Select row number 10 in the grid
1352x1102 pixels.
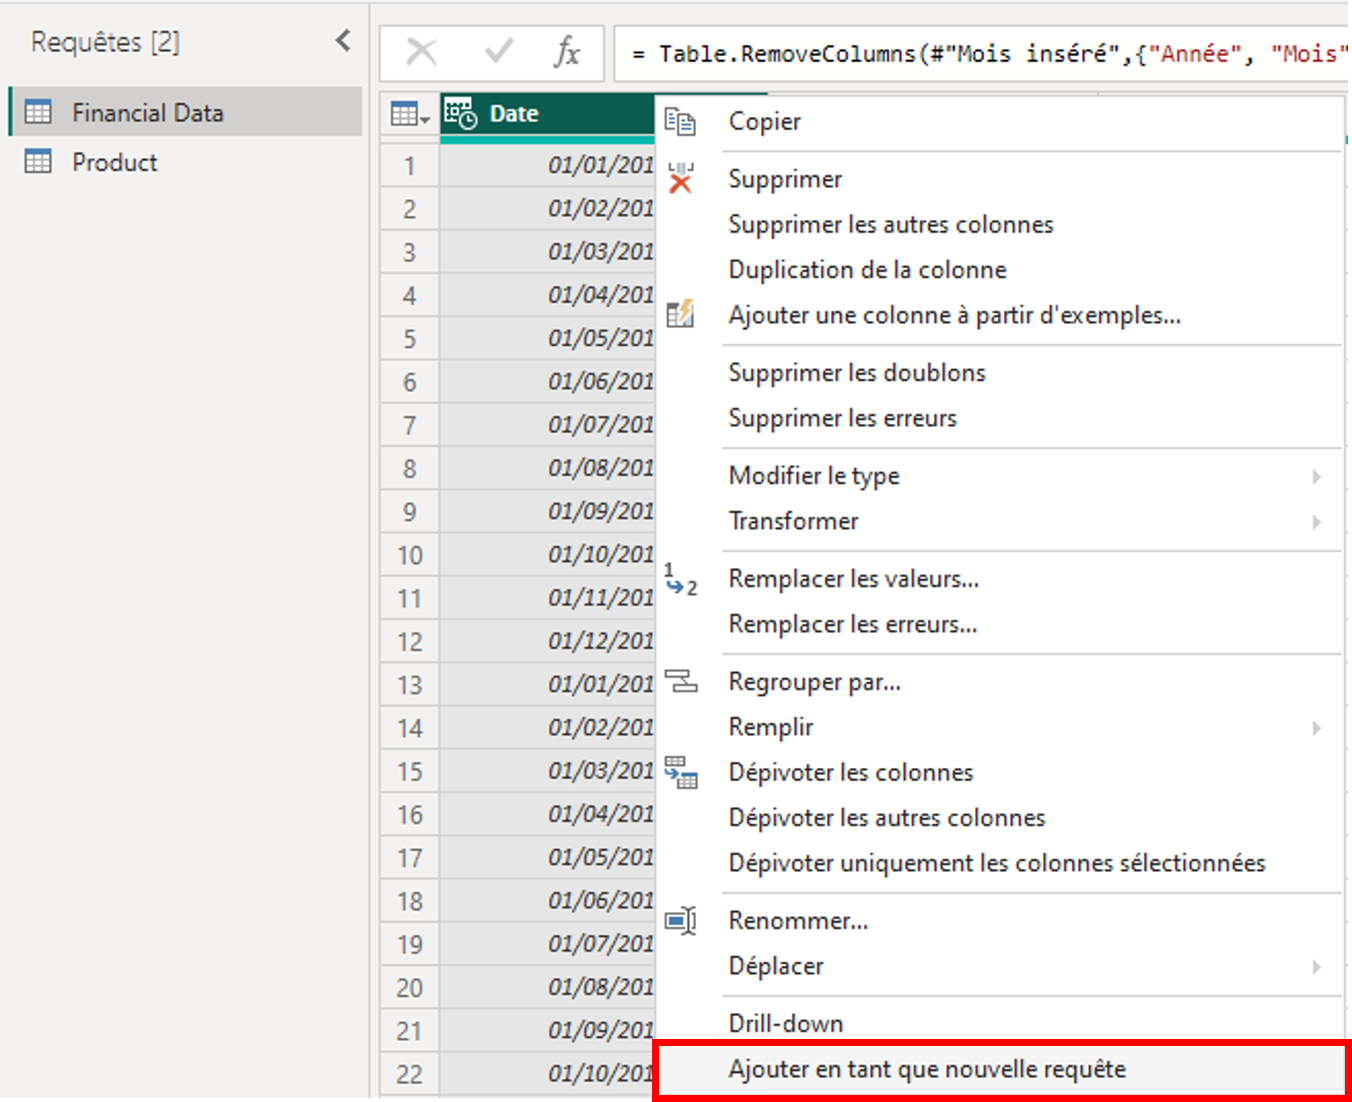[410, 555]
